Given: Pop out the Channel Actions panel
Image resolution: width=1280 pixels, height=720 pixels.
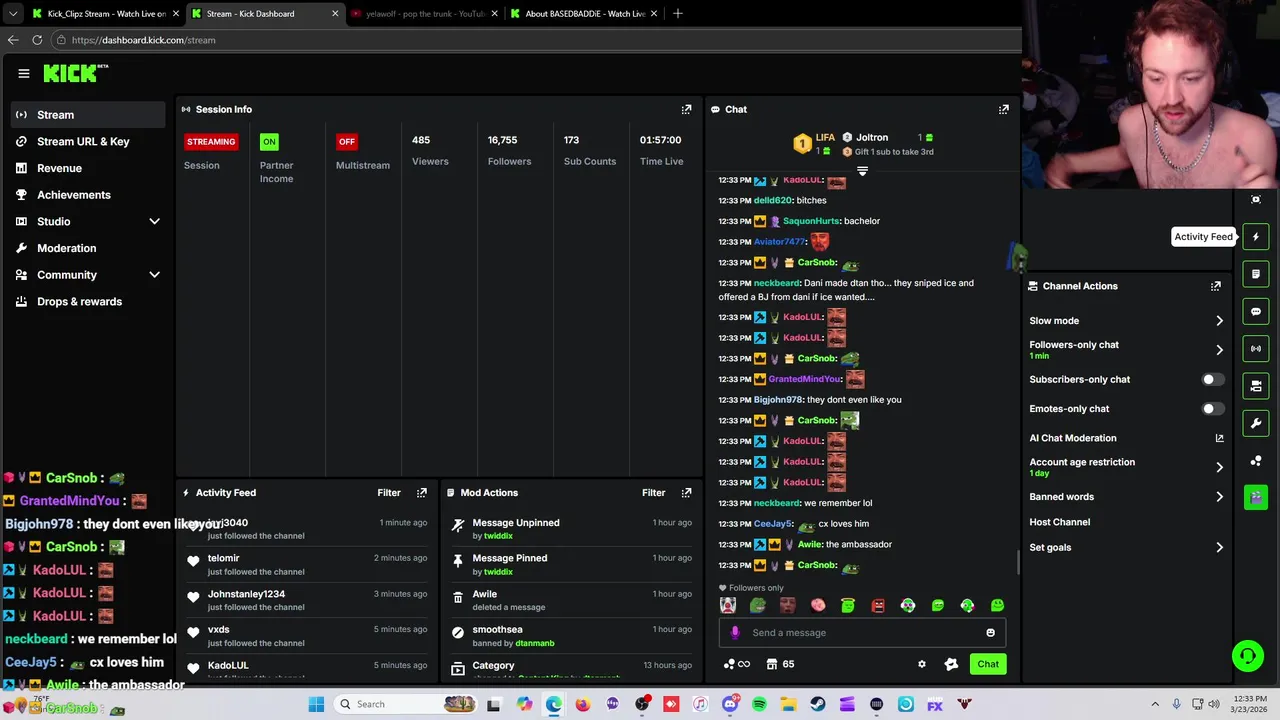Looking at the screenshot, I should [1216, 286].
